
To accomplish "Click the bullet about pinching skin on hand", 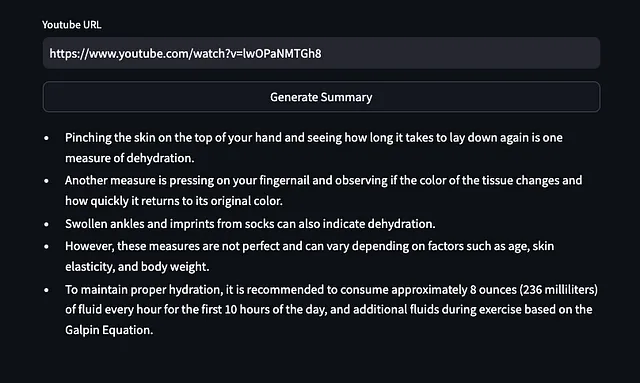I will (x=313, y=148).
